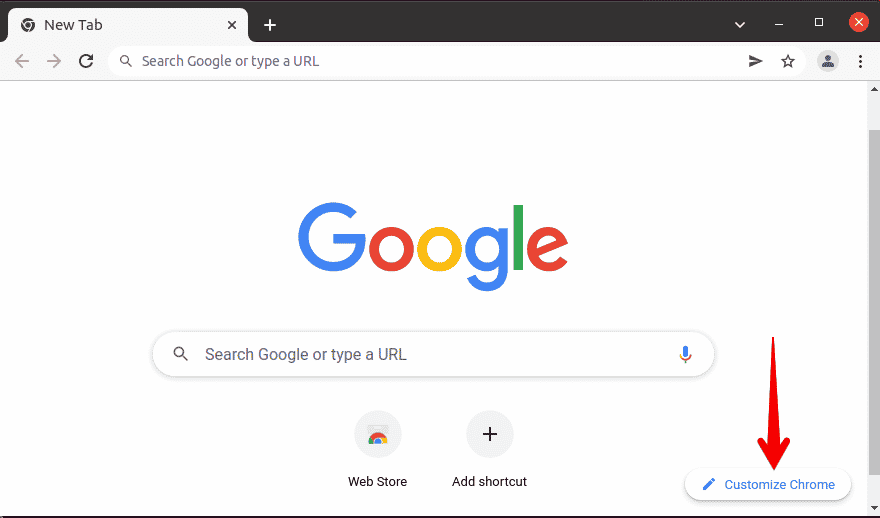Open the Web Store shortcut
The height and width of the screenshot is (518, 880).
[x=378, y=435]
